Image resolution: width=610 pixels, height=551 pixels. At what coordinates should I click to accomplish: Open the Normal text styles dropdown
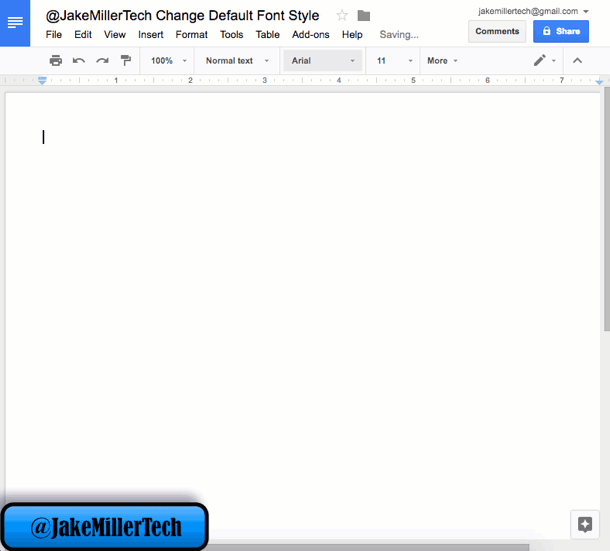click(x=237, y=61)
